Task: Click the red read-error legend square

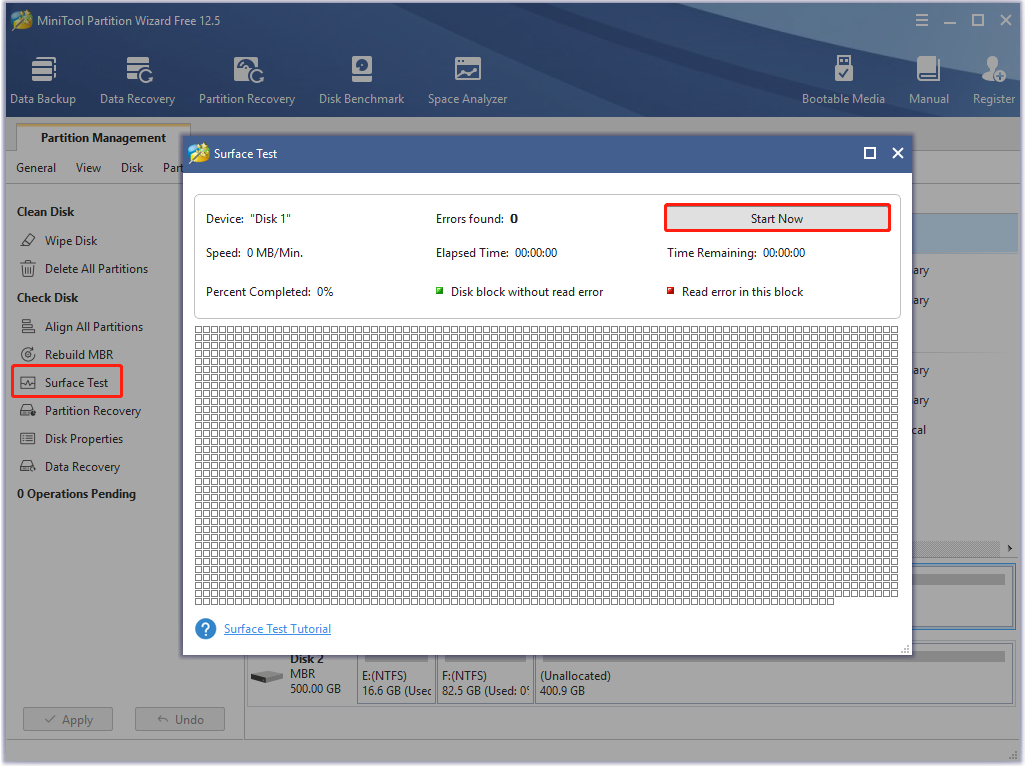Action: (670, 291)
